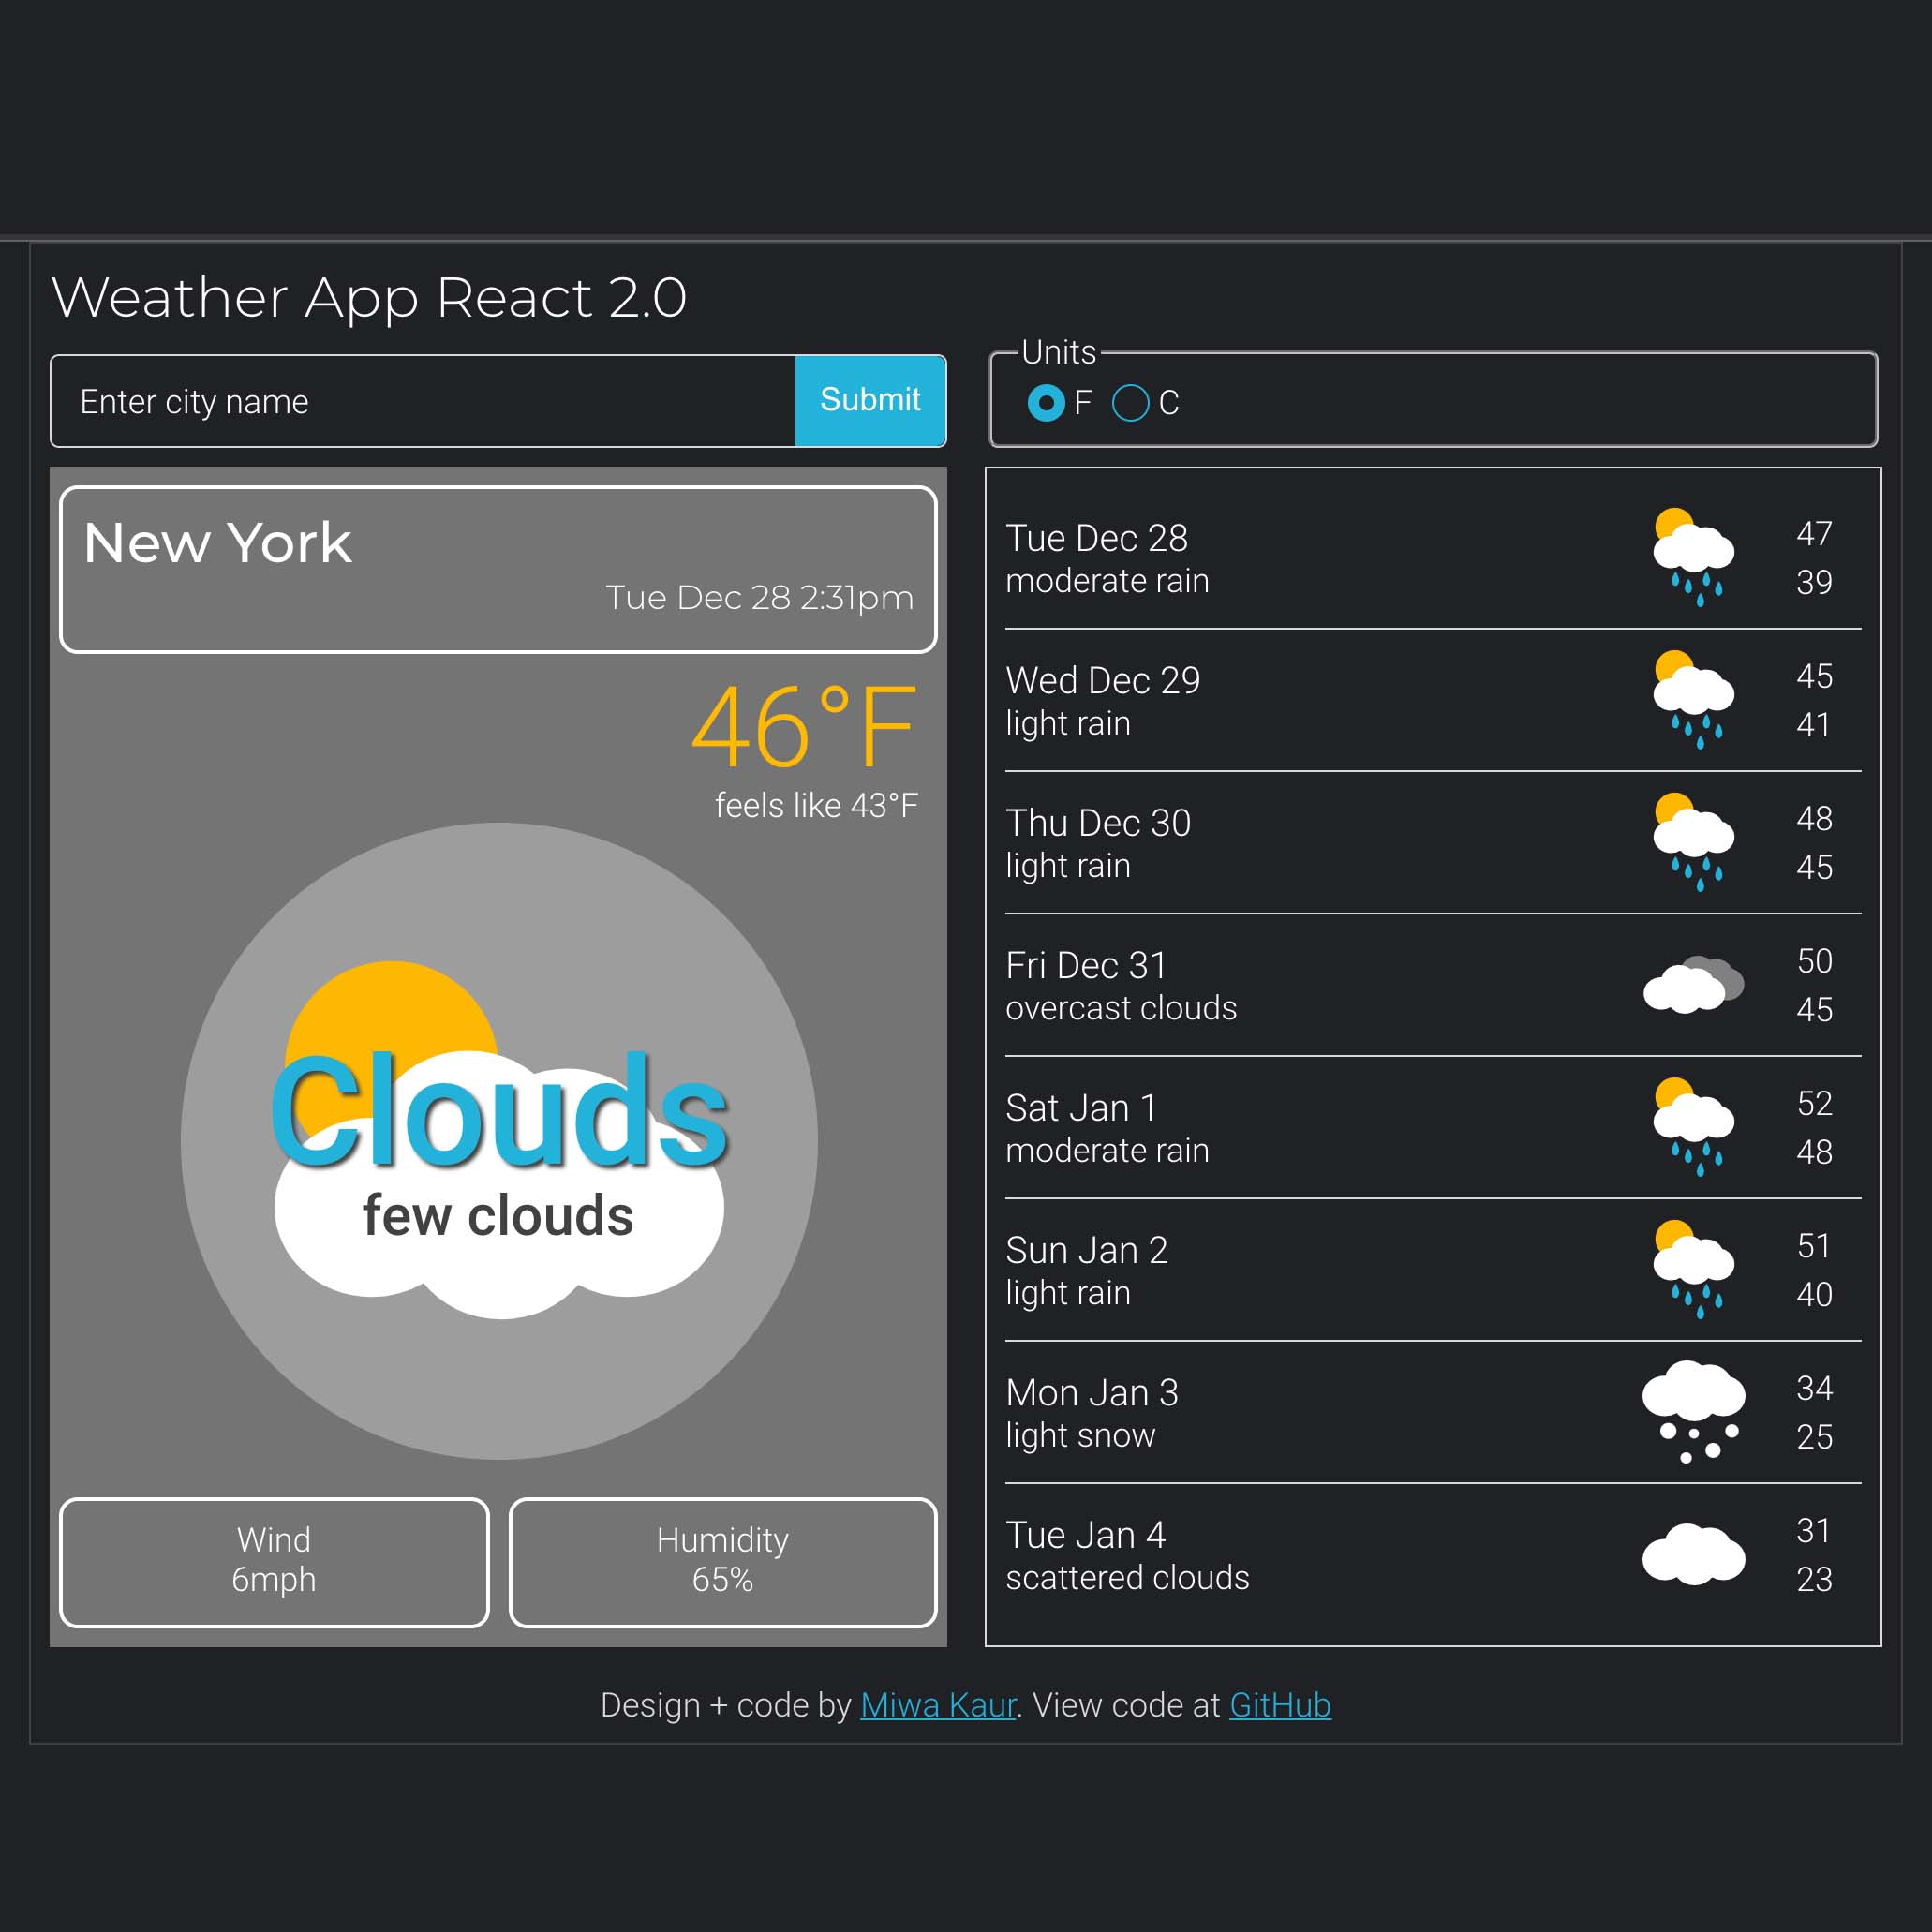Open the GitHub code link
The width and height of the screenshot is (1932, 1932).
point(1279,1705)
